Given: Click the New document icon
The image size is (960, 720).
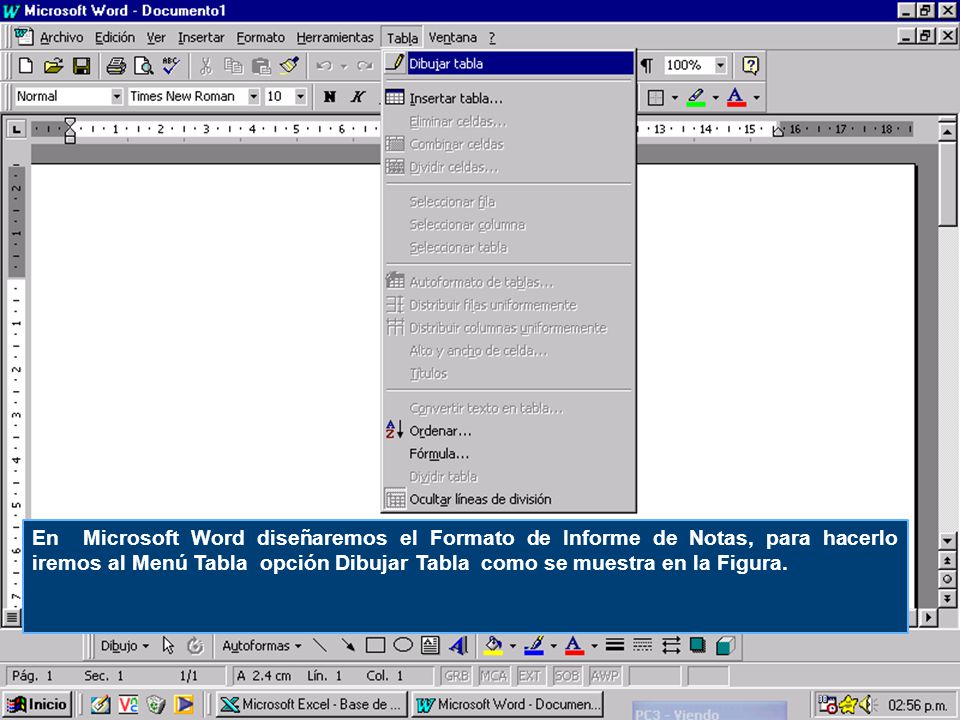Looking at the screenshot, I should pos(26,66).
